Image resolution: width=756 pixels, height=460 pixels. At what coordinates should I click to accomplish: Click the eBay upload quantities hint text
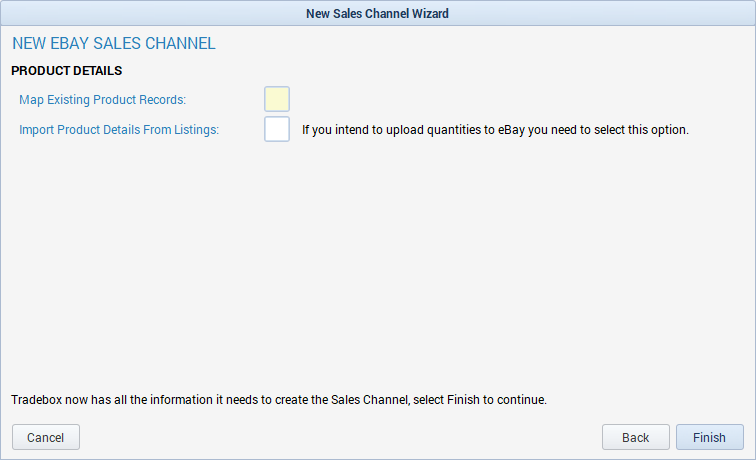(x=495, y=130)
